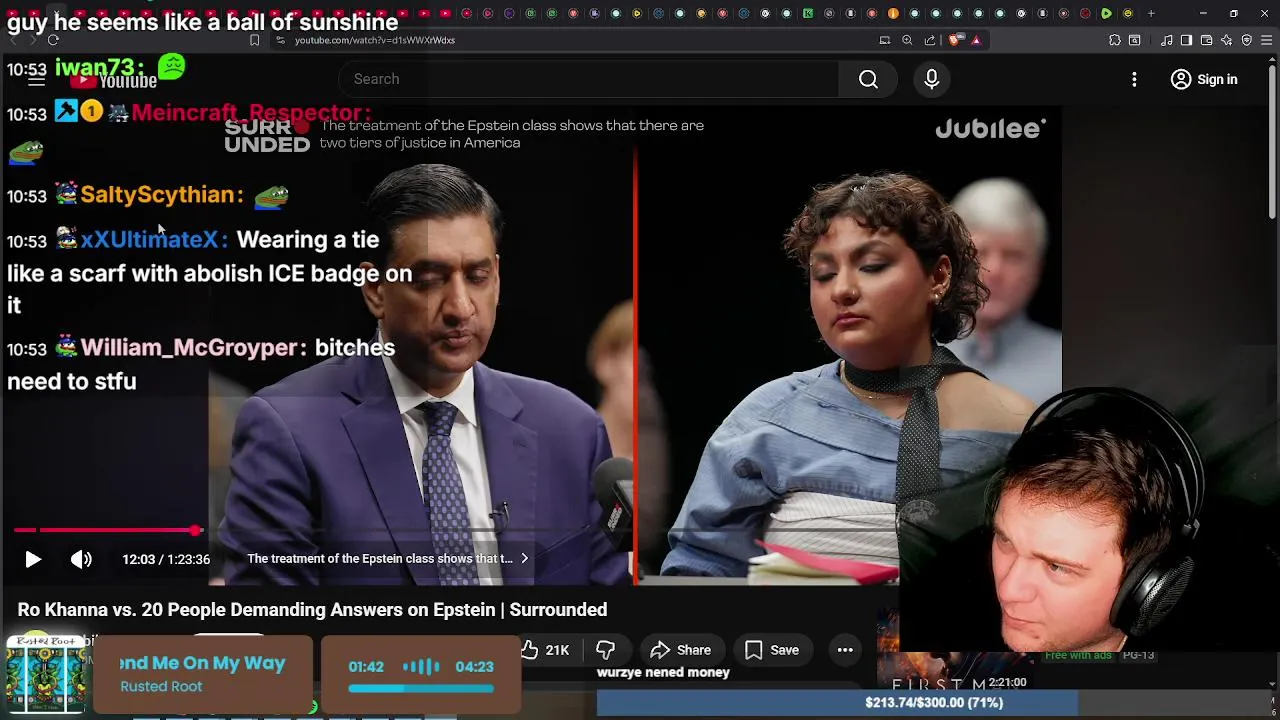The height and width of the screenshot is (720, 1280).
Task: Click the page vertical scrollbar
Action: click(1272, 140)
